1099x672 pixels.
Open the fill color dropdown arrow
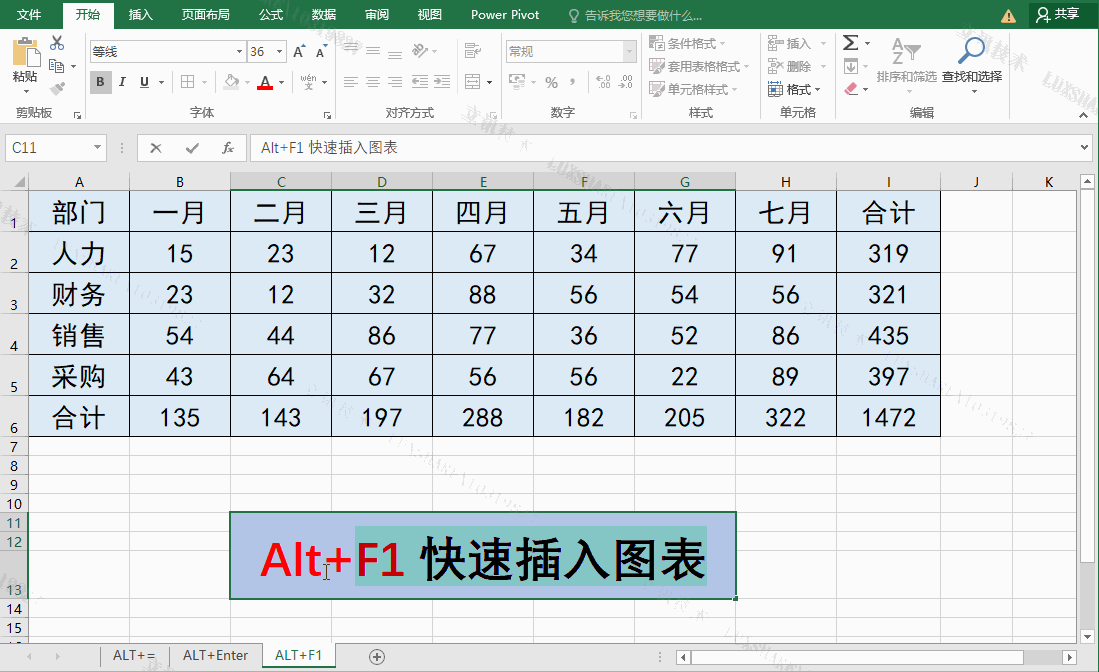click(247, 83)
